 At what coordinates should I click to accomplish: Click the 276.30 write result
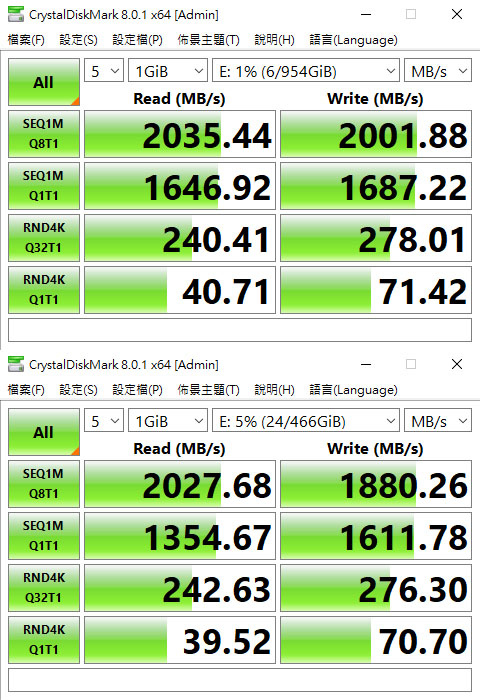[376, 588]
